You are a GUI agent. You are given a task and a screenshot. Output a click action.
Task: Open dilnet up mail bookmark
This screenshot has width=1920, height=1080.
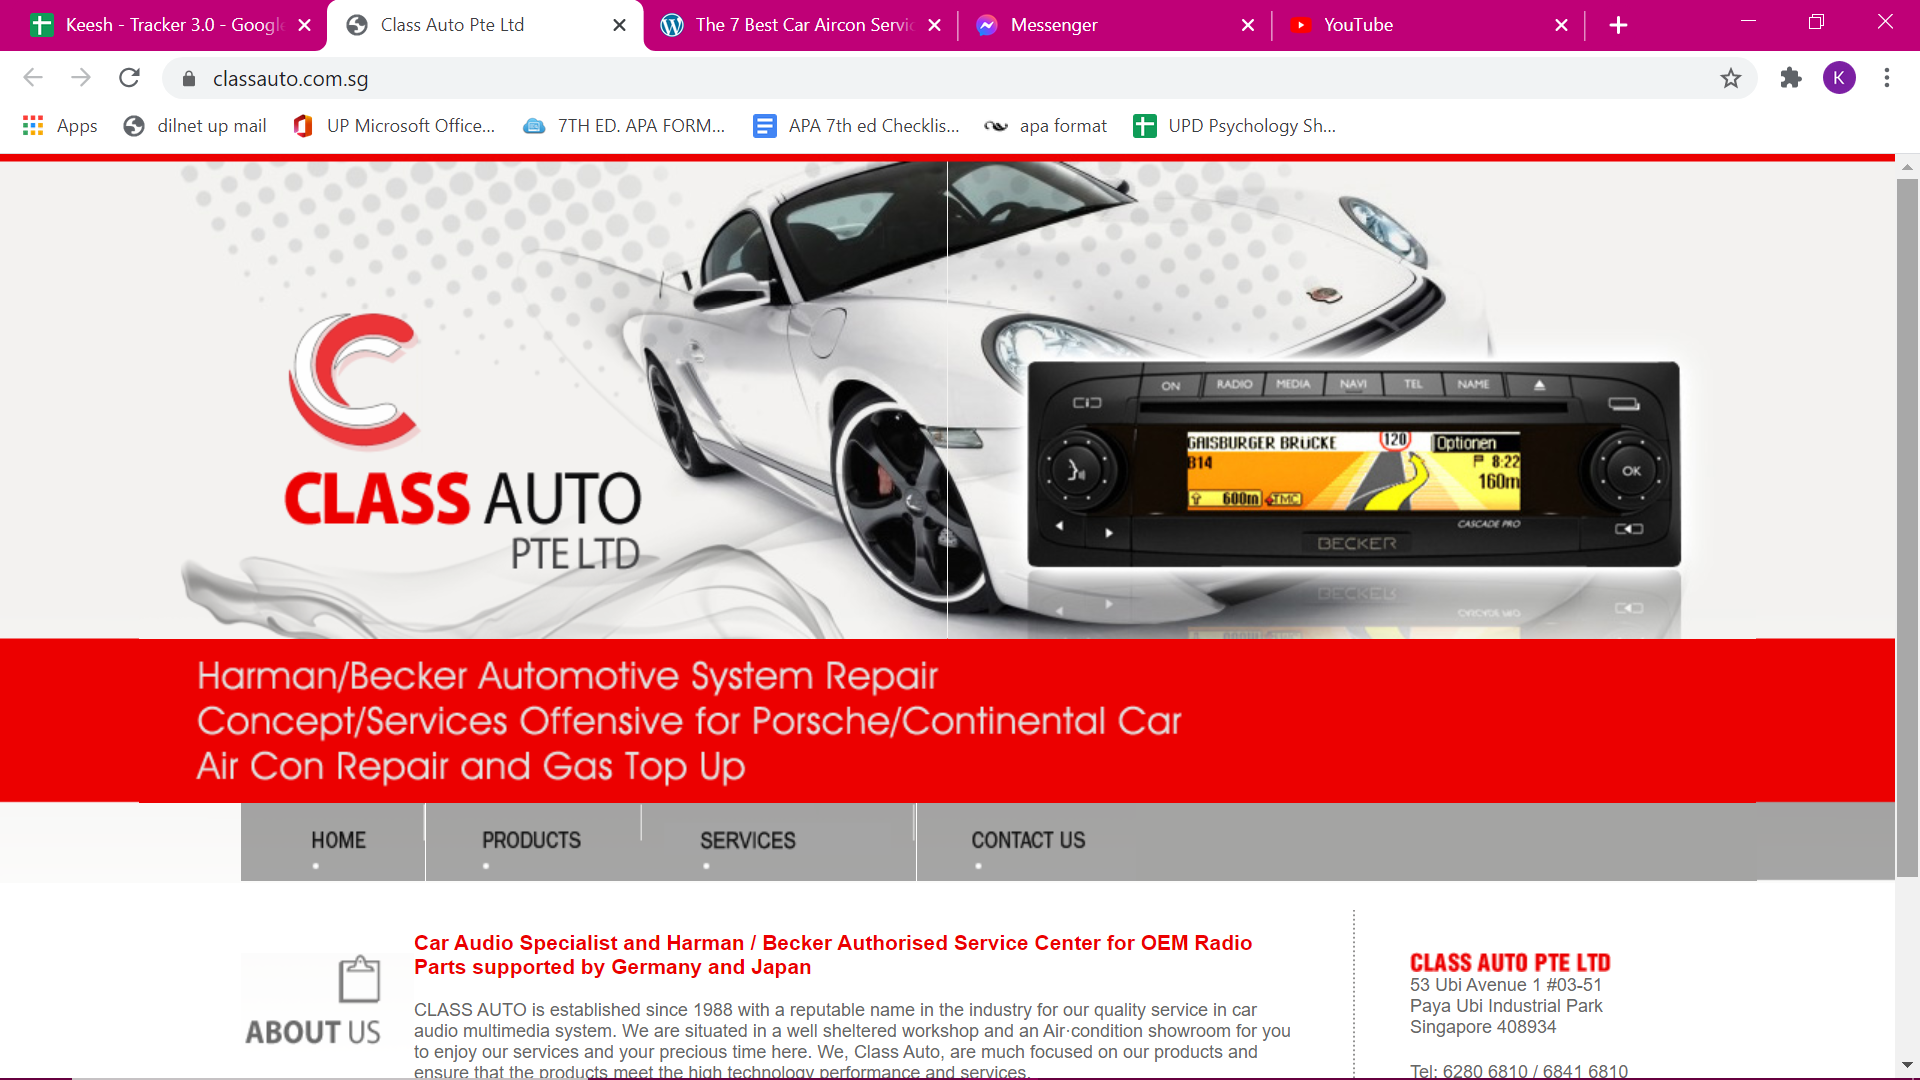(x=195, y=126)
